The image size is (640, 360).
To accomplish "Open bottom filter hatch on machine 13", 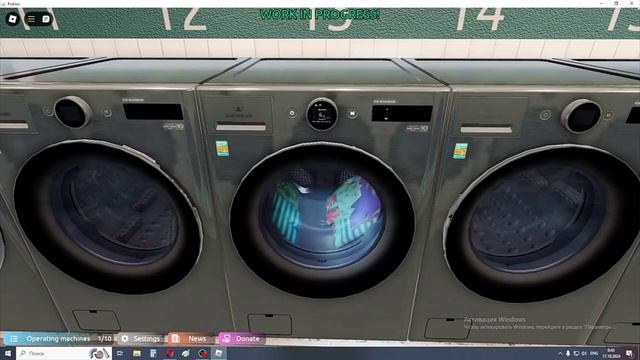I will [270, 324].
